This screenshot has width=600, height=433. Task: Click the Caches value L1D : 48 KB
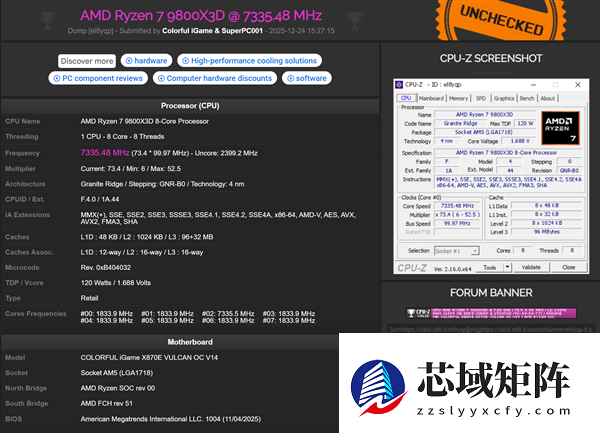tap(147, 237)
